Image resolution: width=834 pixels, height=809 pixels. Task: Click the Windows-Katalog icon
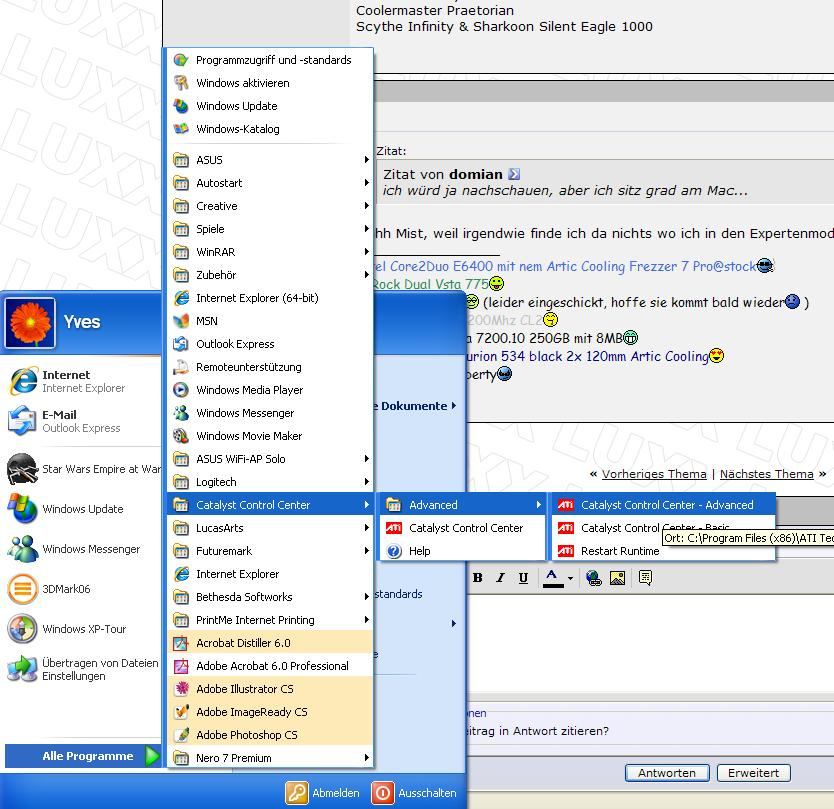(x=181, y=129)
